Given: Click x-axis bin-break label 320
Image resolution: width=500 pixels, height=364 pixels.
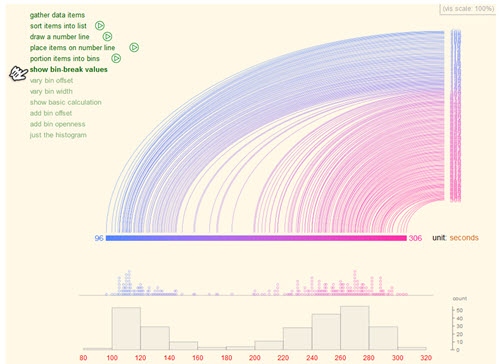Looking at the screenshot, I should [426, 358].
